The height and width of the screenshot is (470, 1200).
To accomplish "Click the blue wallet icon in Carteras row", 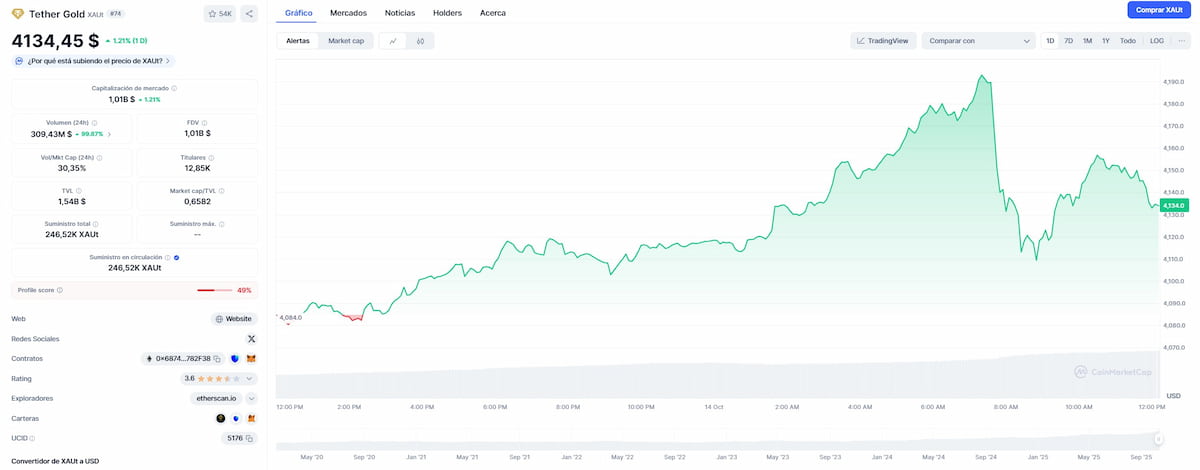I will [236, 418].
